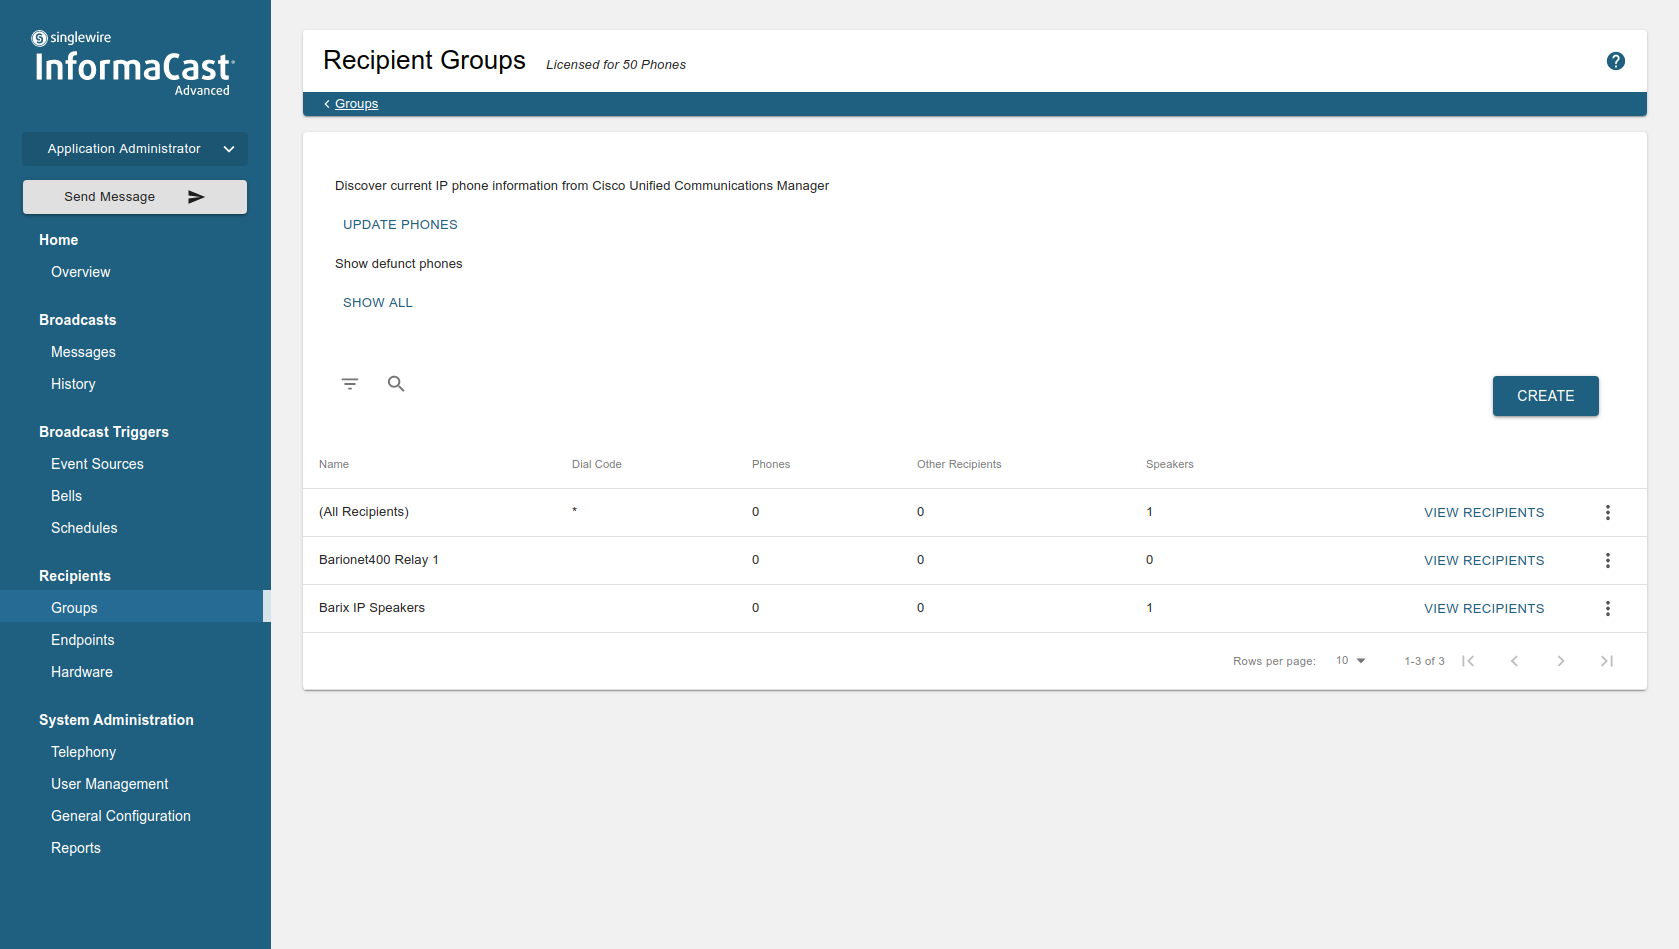The image size is (1679, 949).
Task: Click VIEW RECIPIENTS for Barix IP Speakers
Action: pos(1484,608)
